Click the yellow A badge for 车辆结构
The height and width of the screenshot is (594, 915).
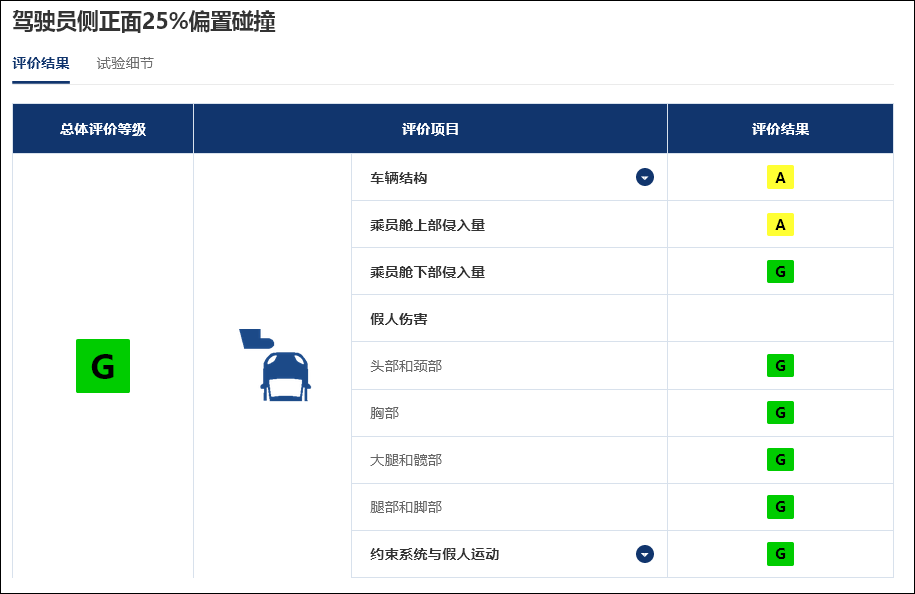tap(780, 177)
